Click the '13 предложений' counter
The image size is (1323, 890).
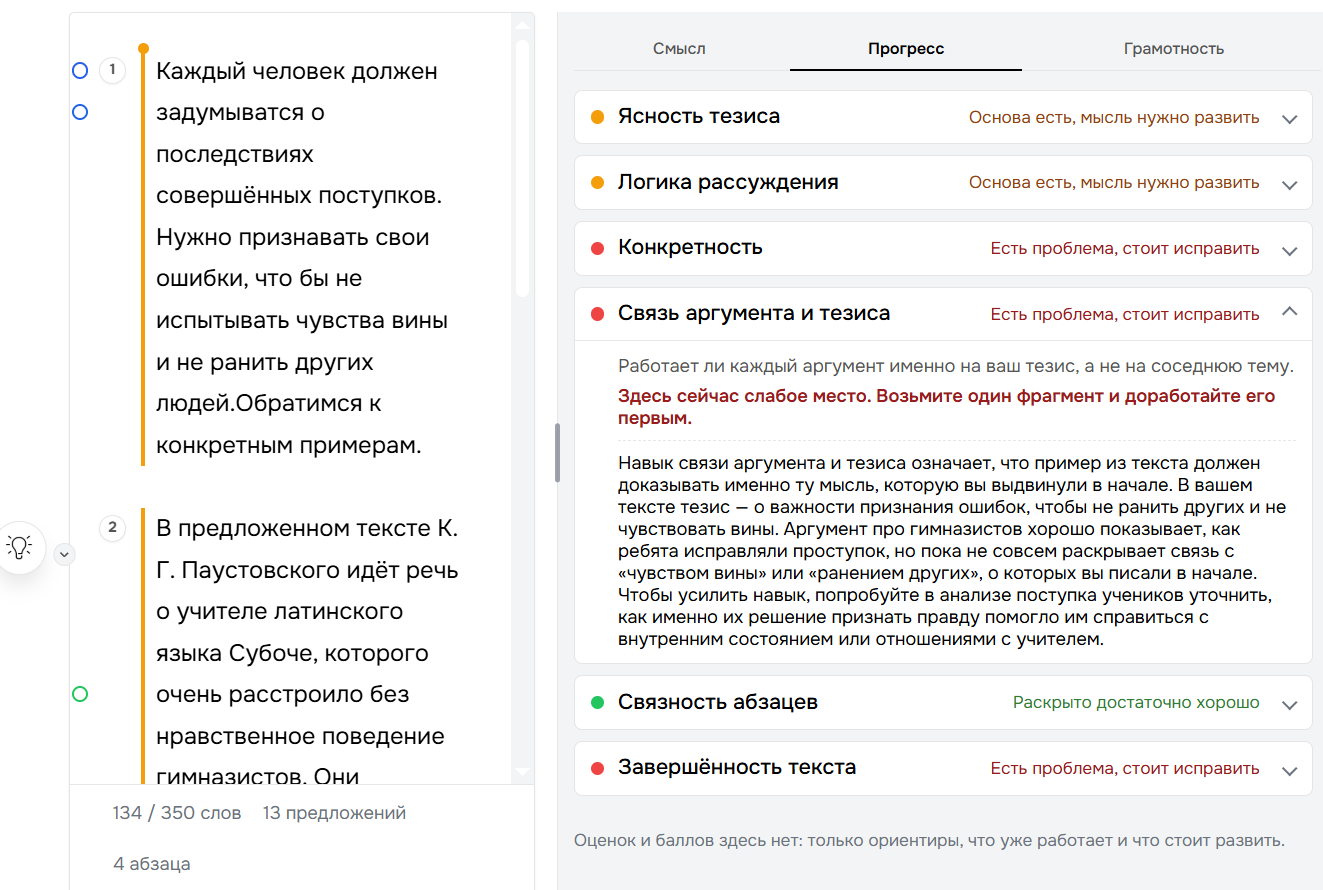334,813
